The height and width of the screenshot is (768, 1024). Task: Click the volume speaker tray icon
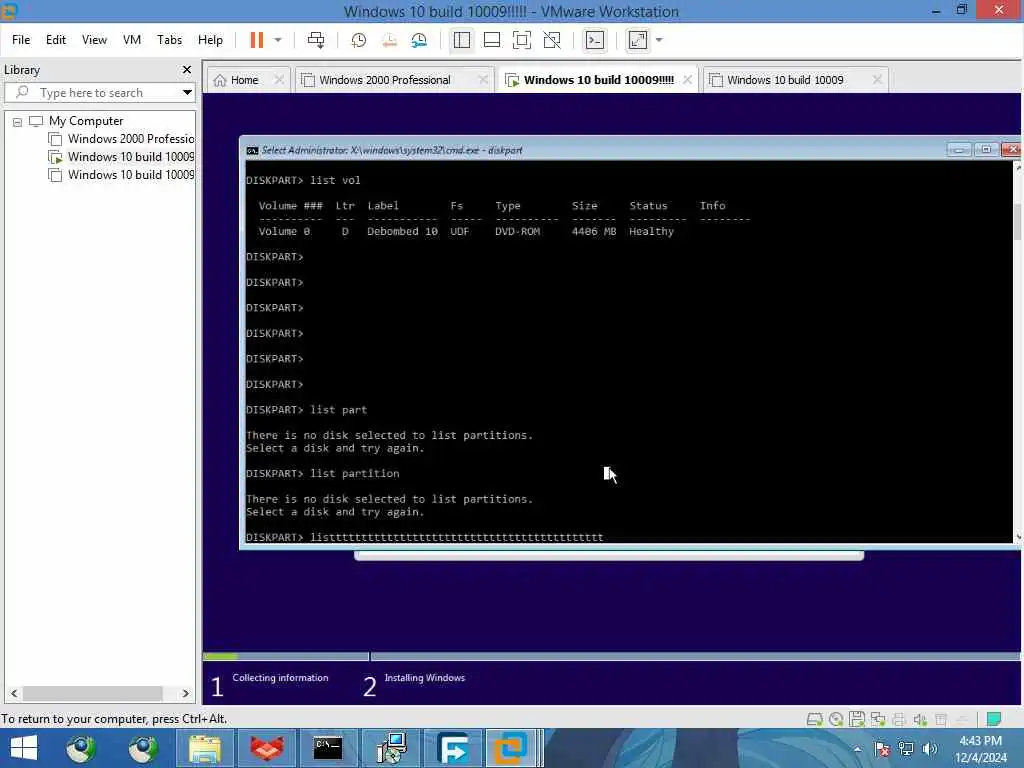coord(929,749)
